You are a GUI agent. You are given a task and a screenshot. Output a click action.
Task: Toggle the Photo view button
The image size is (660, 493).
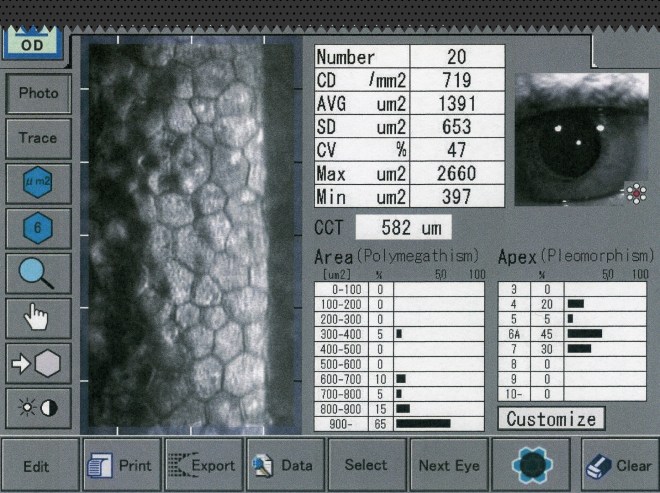[38, 93]
